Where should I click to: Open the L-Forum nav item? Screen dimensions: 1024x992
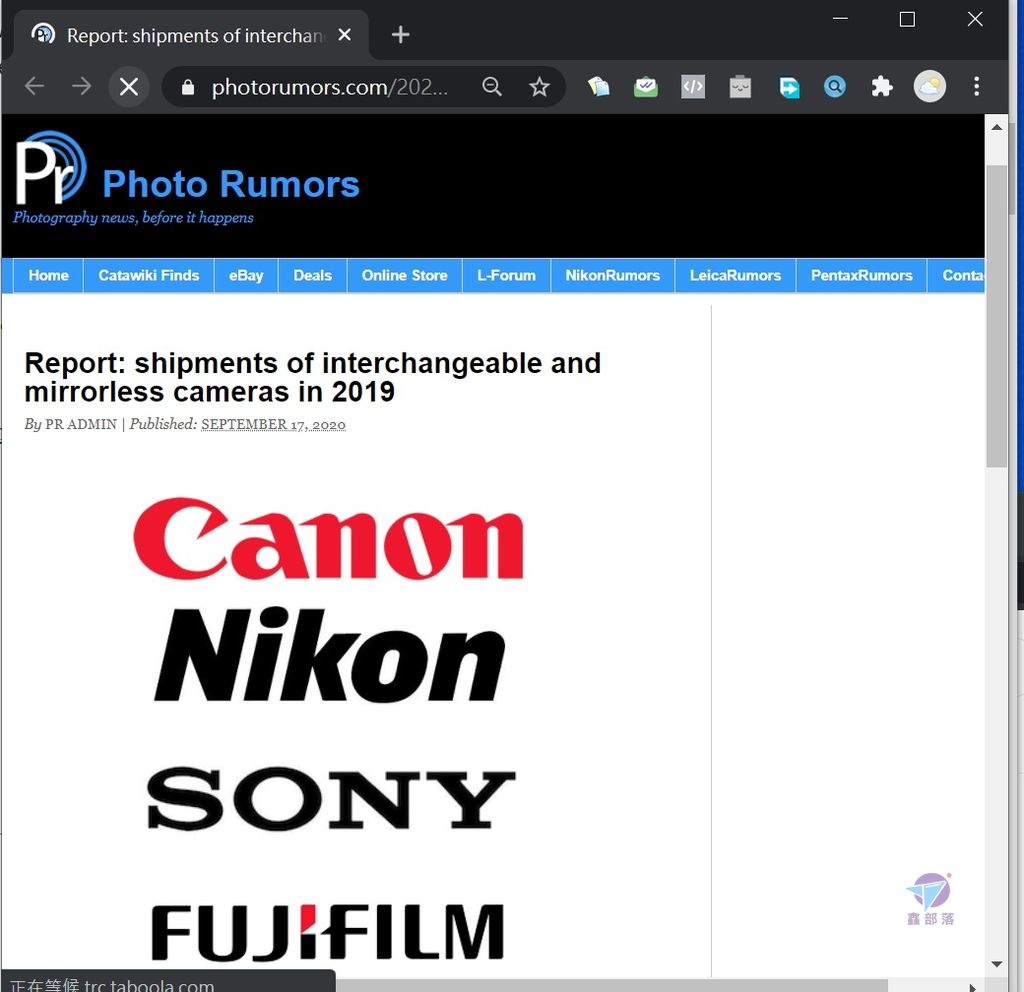point(506,276)
